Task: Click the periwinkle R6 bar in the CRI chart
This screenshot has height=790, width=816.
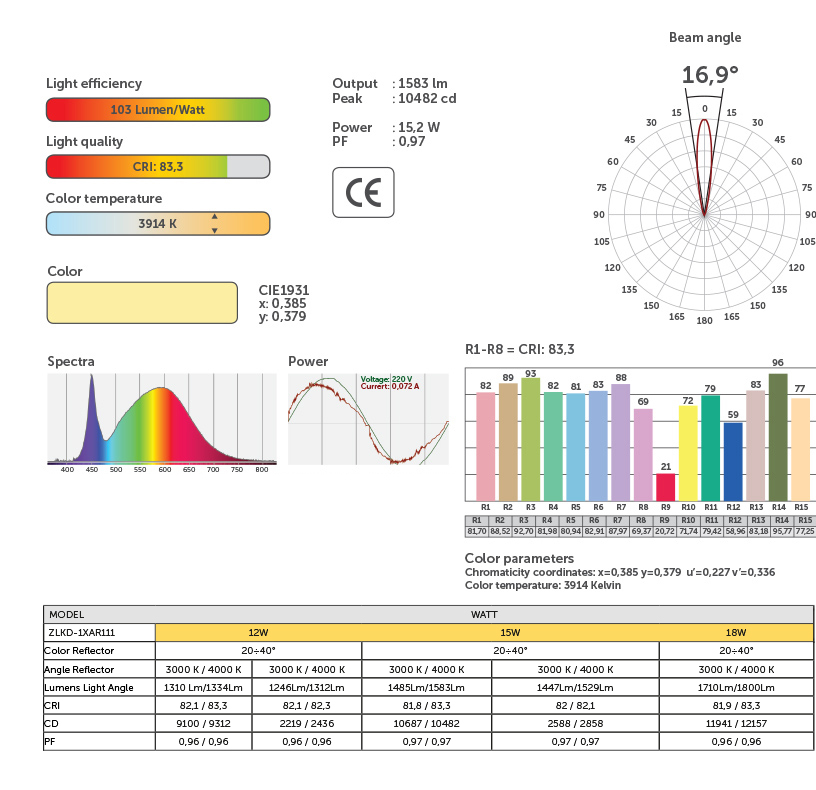Action: pyautogui.click(x=598, y=445)
